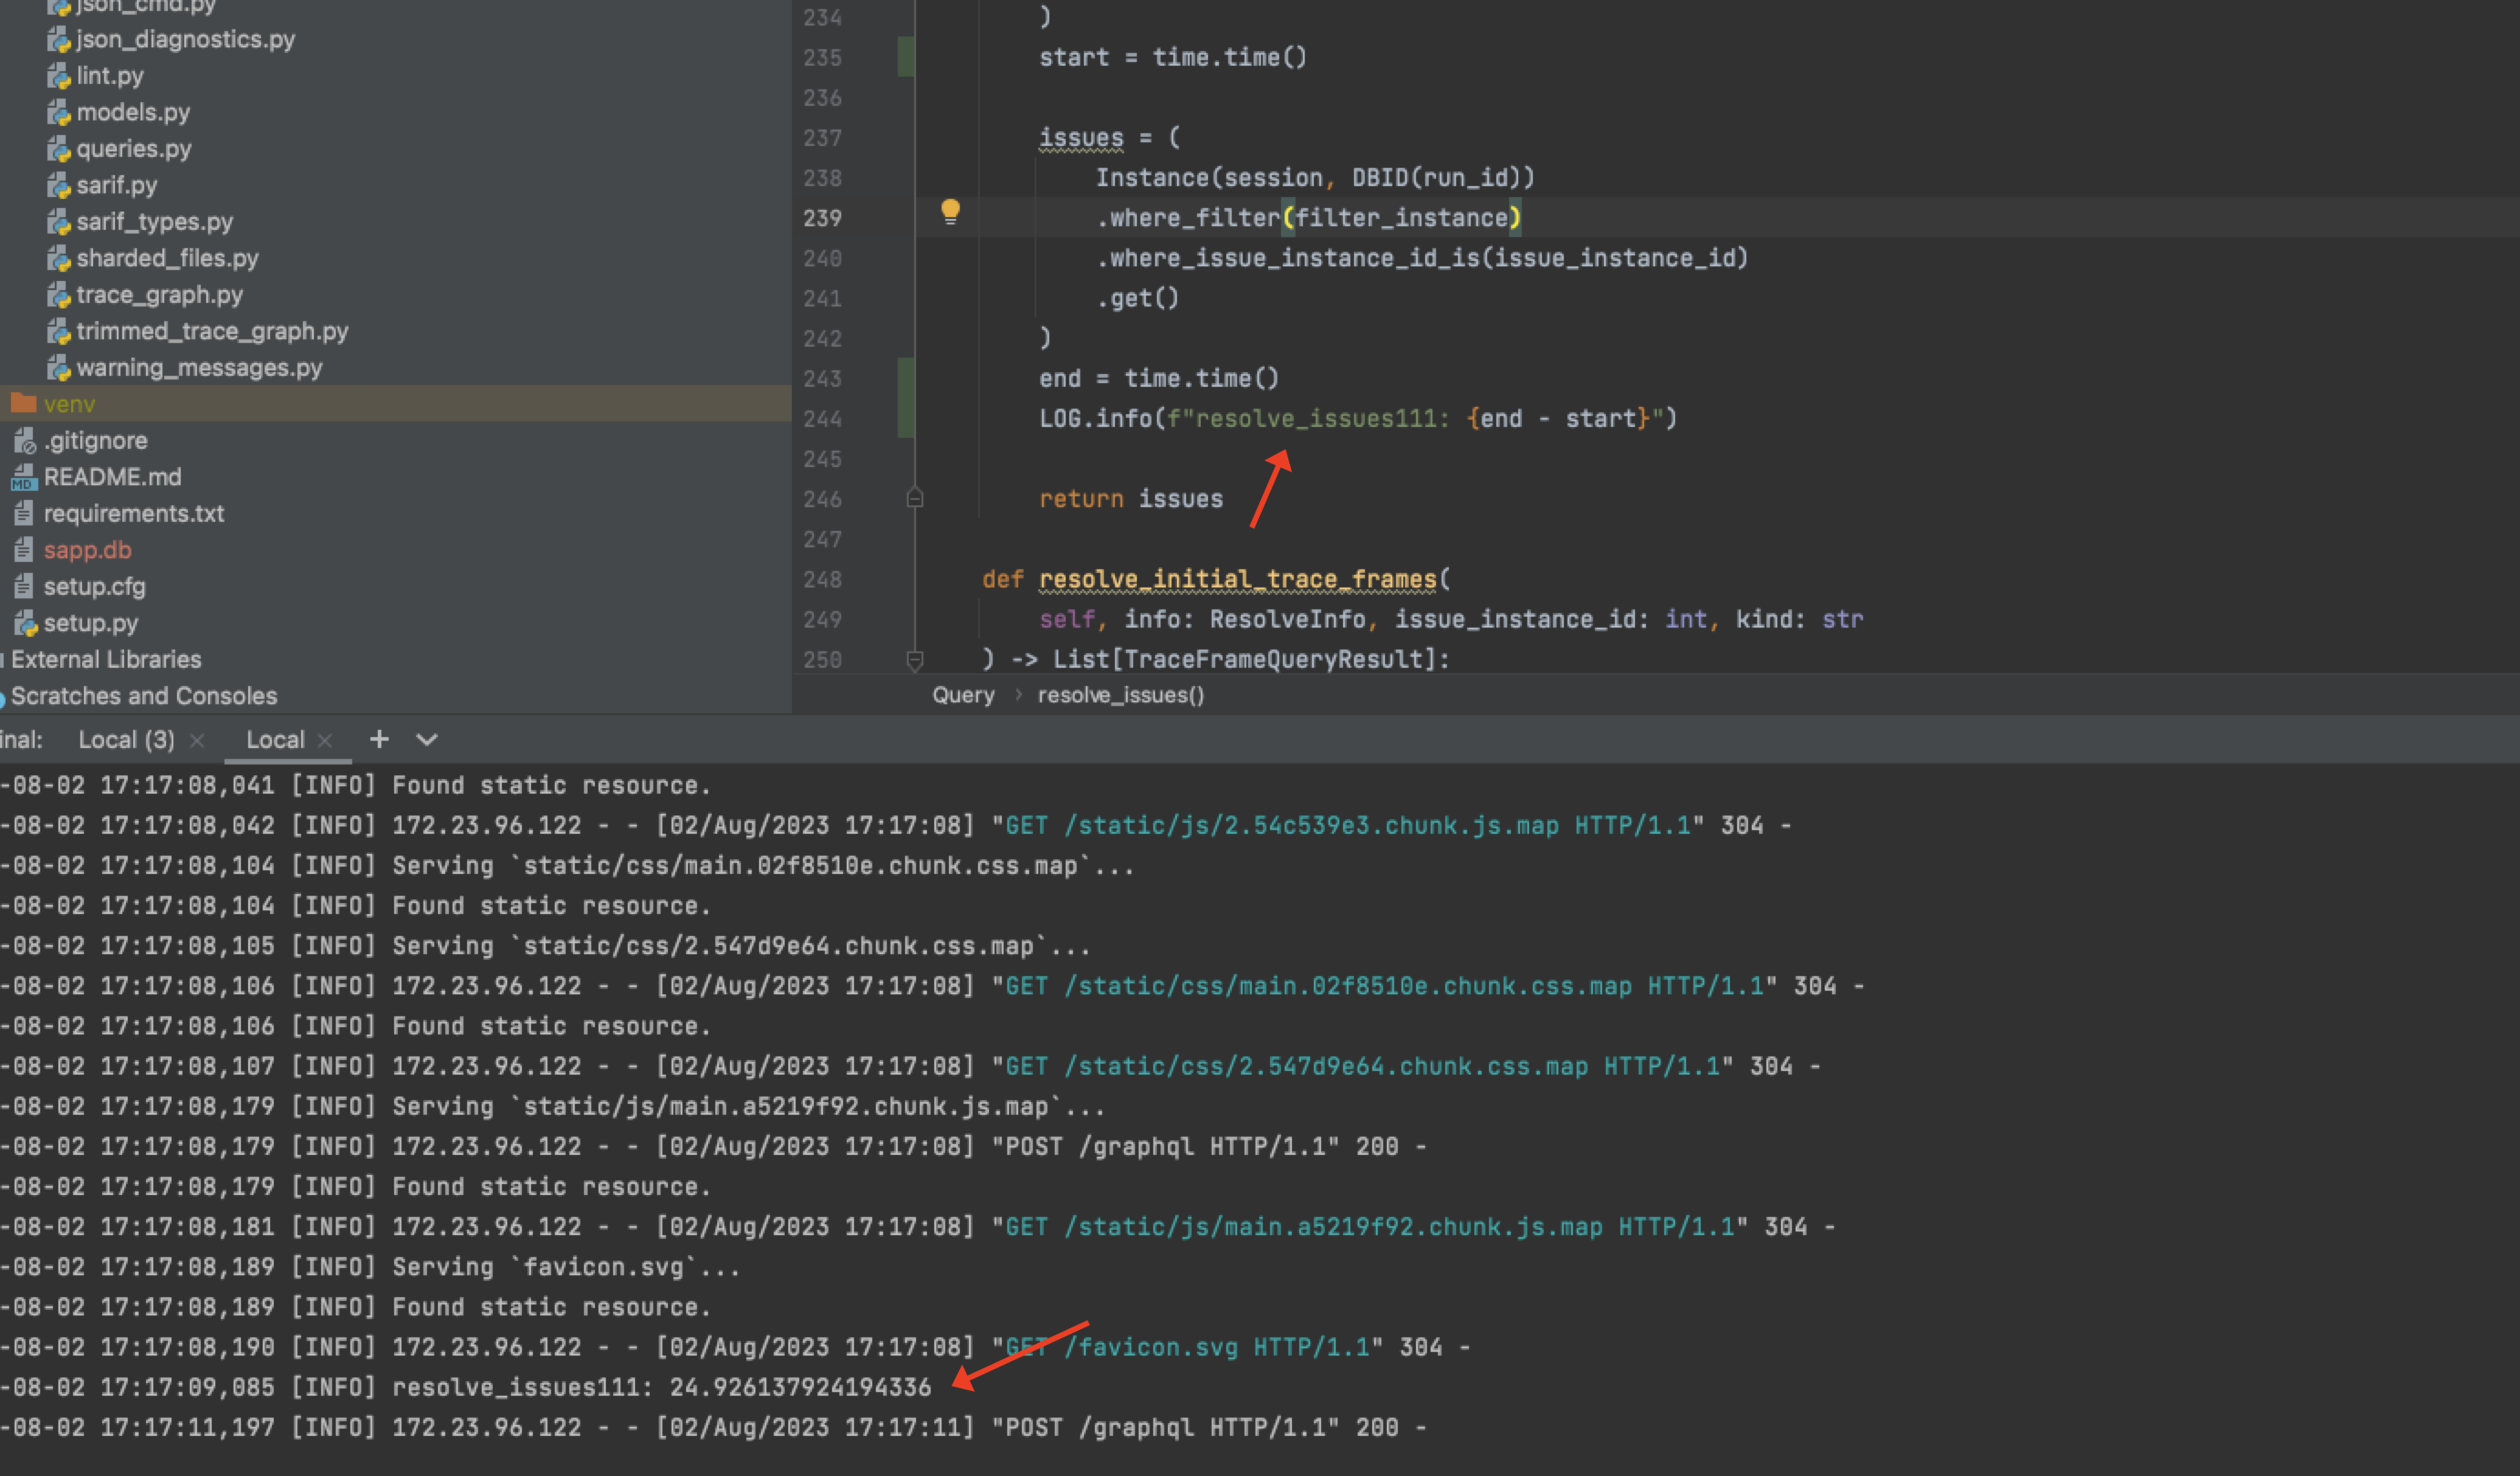Click the database icon next to sapp.db
This screenshot has height=1476, width=2520.
(24, 549)
